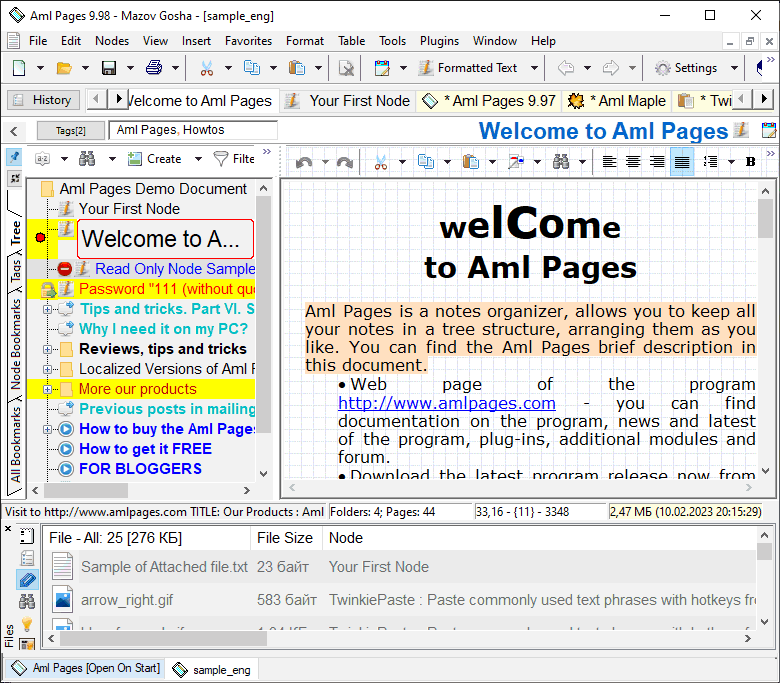780x683 pixels.
Task: Open the Nodes menu
Action: (x=112, y=41)
